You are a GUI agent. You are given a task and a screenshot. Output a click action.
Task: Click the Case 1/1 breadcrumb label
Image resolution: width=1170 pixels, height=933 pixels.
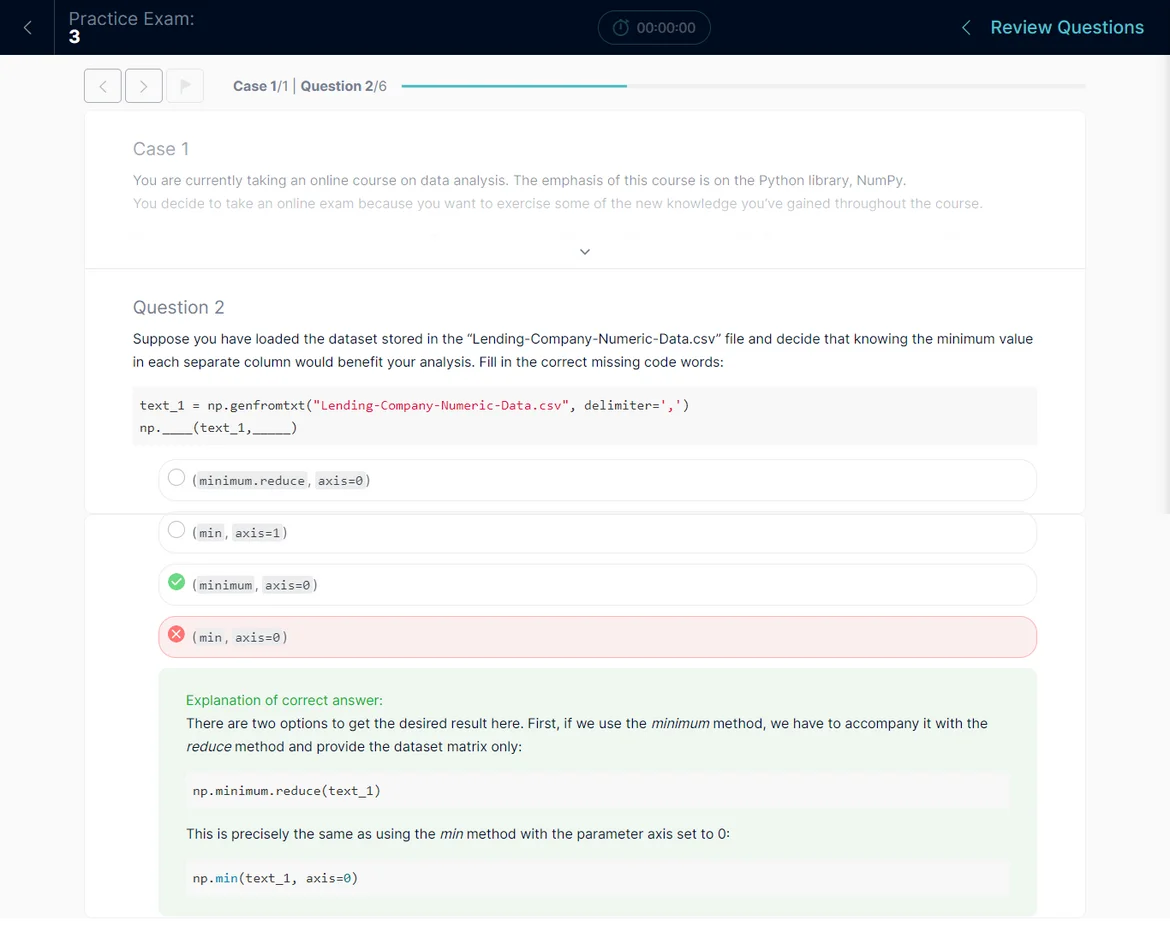click(x=260, y=86)
